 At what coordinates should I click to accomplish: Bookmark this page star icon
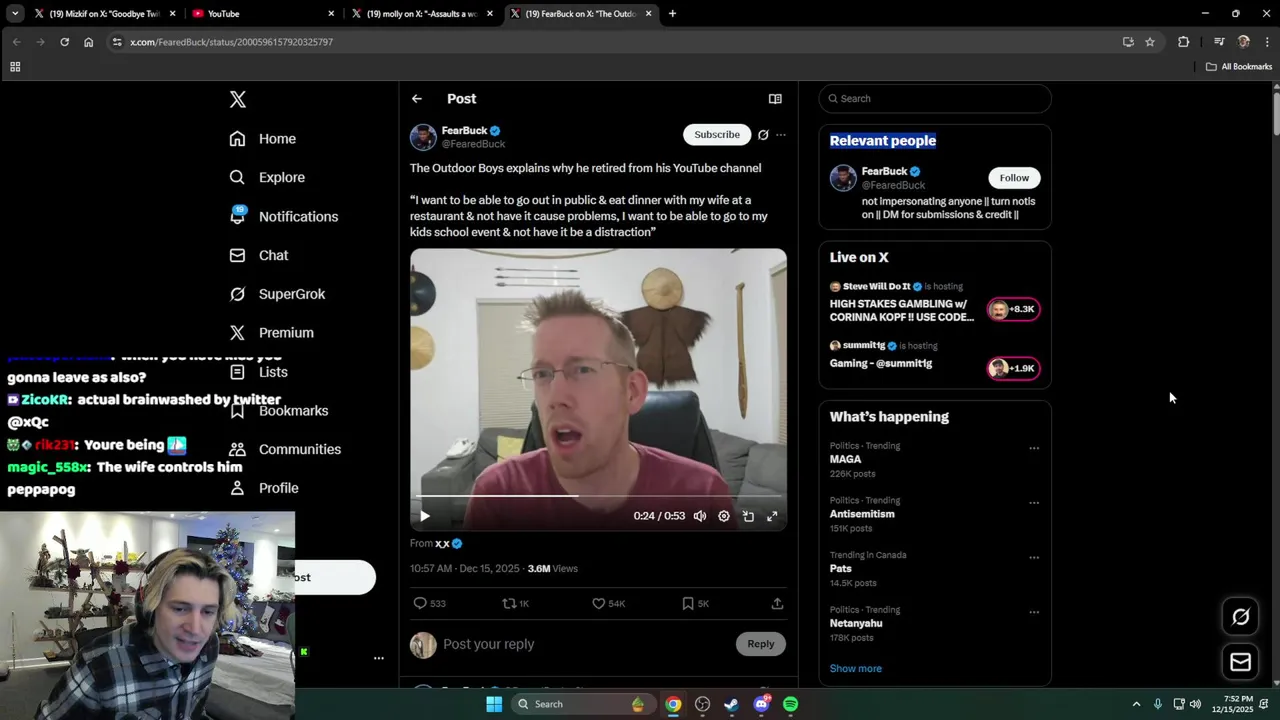point(1150,42)
